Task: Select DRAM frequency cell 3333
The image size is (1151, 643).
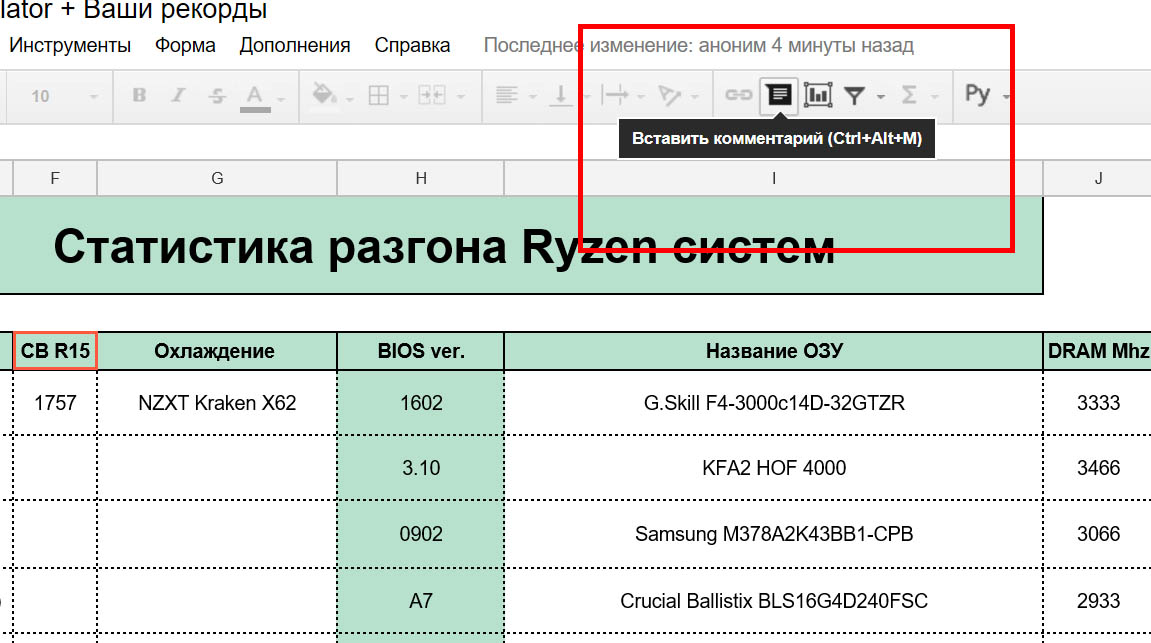Action: point(1097,403)
